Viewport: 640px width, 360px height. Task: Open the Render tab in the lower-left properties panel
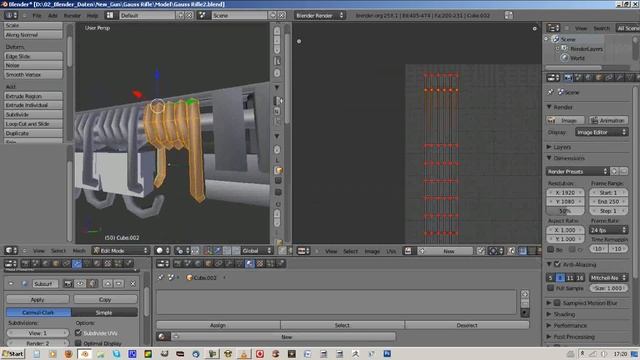[25, 264]
